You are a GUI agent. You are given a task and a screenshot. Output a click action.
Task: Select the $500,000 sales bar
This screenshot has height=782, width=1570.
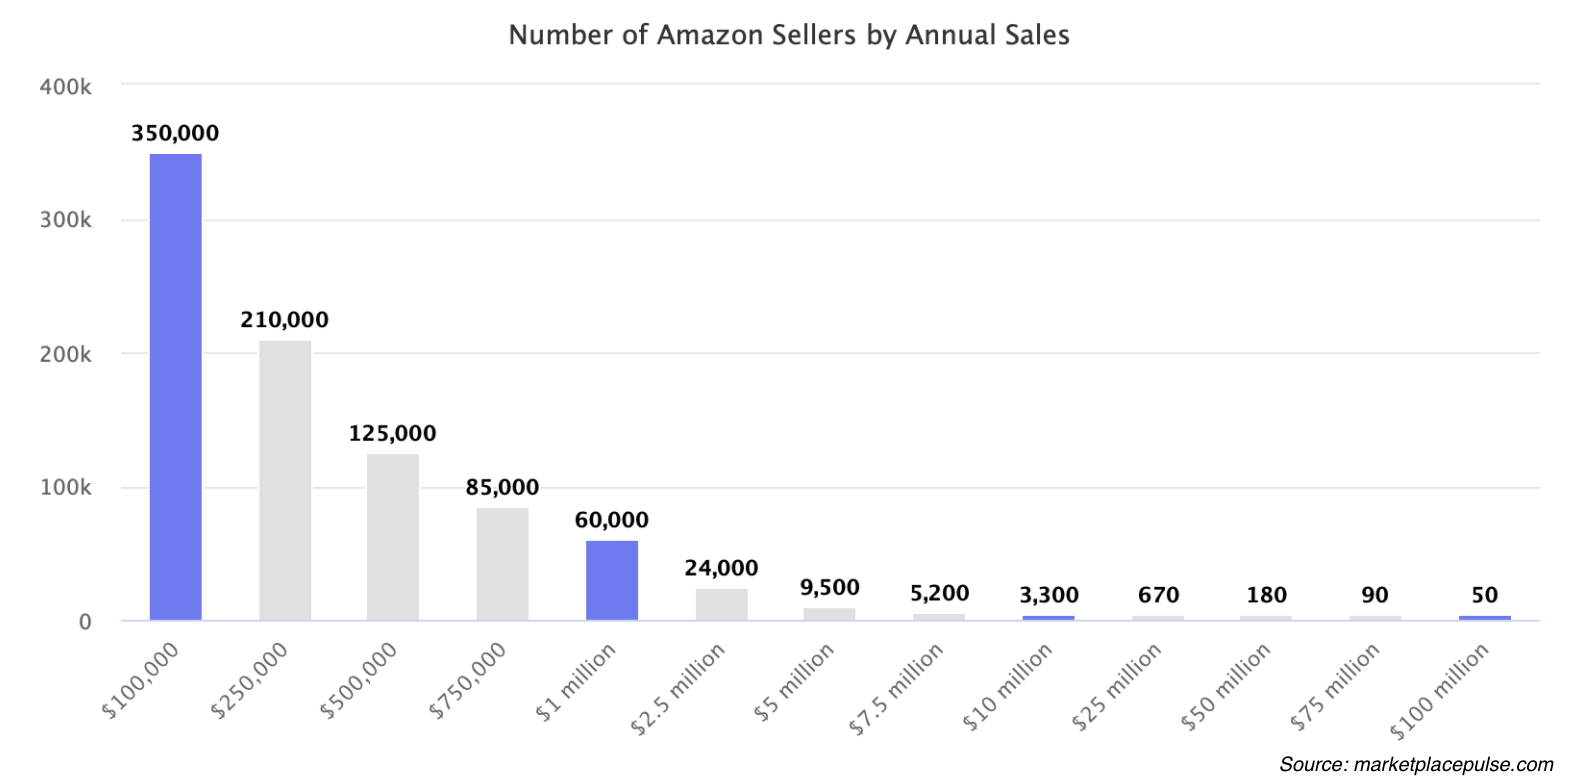pyautogui.click(x=393, y=537)
